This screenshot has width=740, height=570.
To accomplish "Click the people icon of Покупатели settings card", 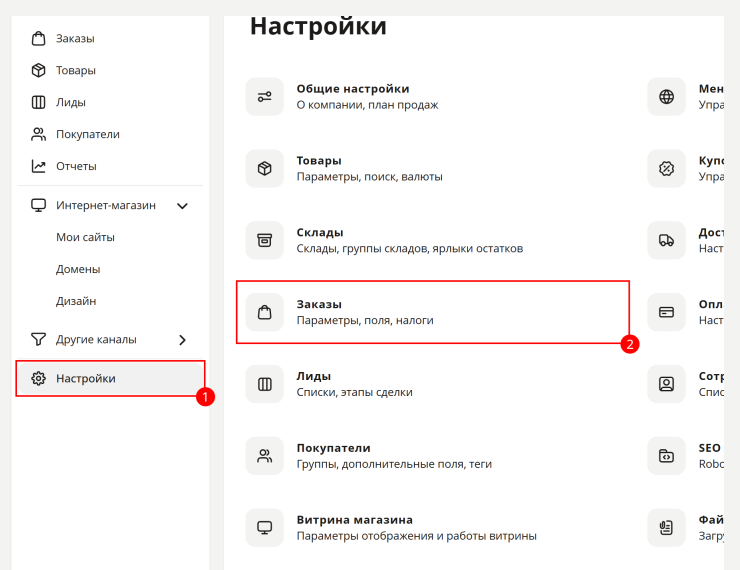I will click(265, 456).
